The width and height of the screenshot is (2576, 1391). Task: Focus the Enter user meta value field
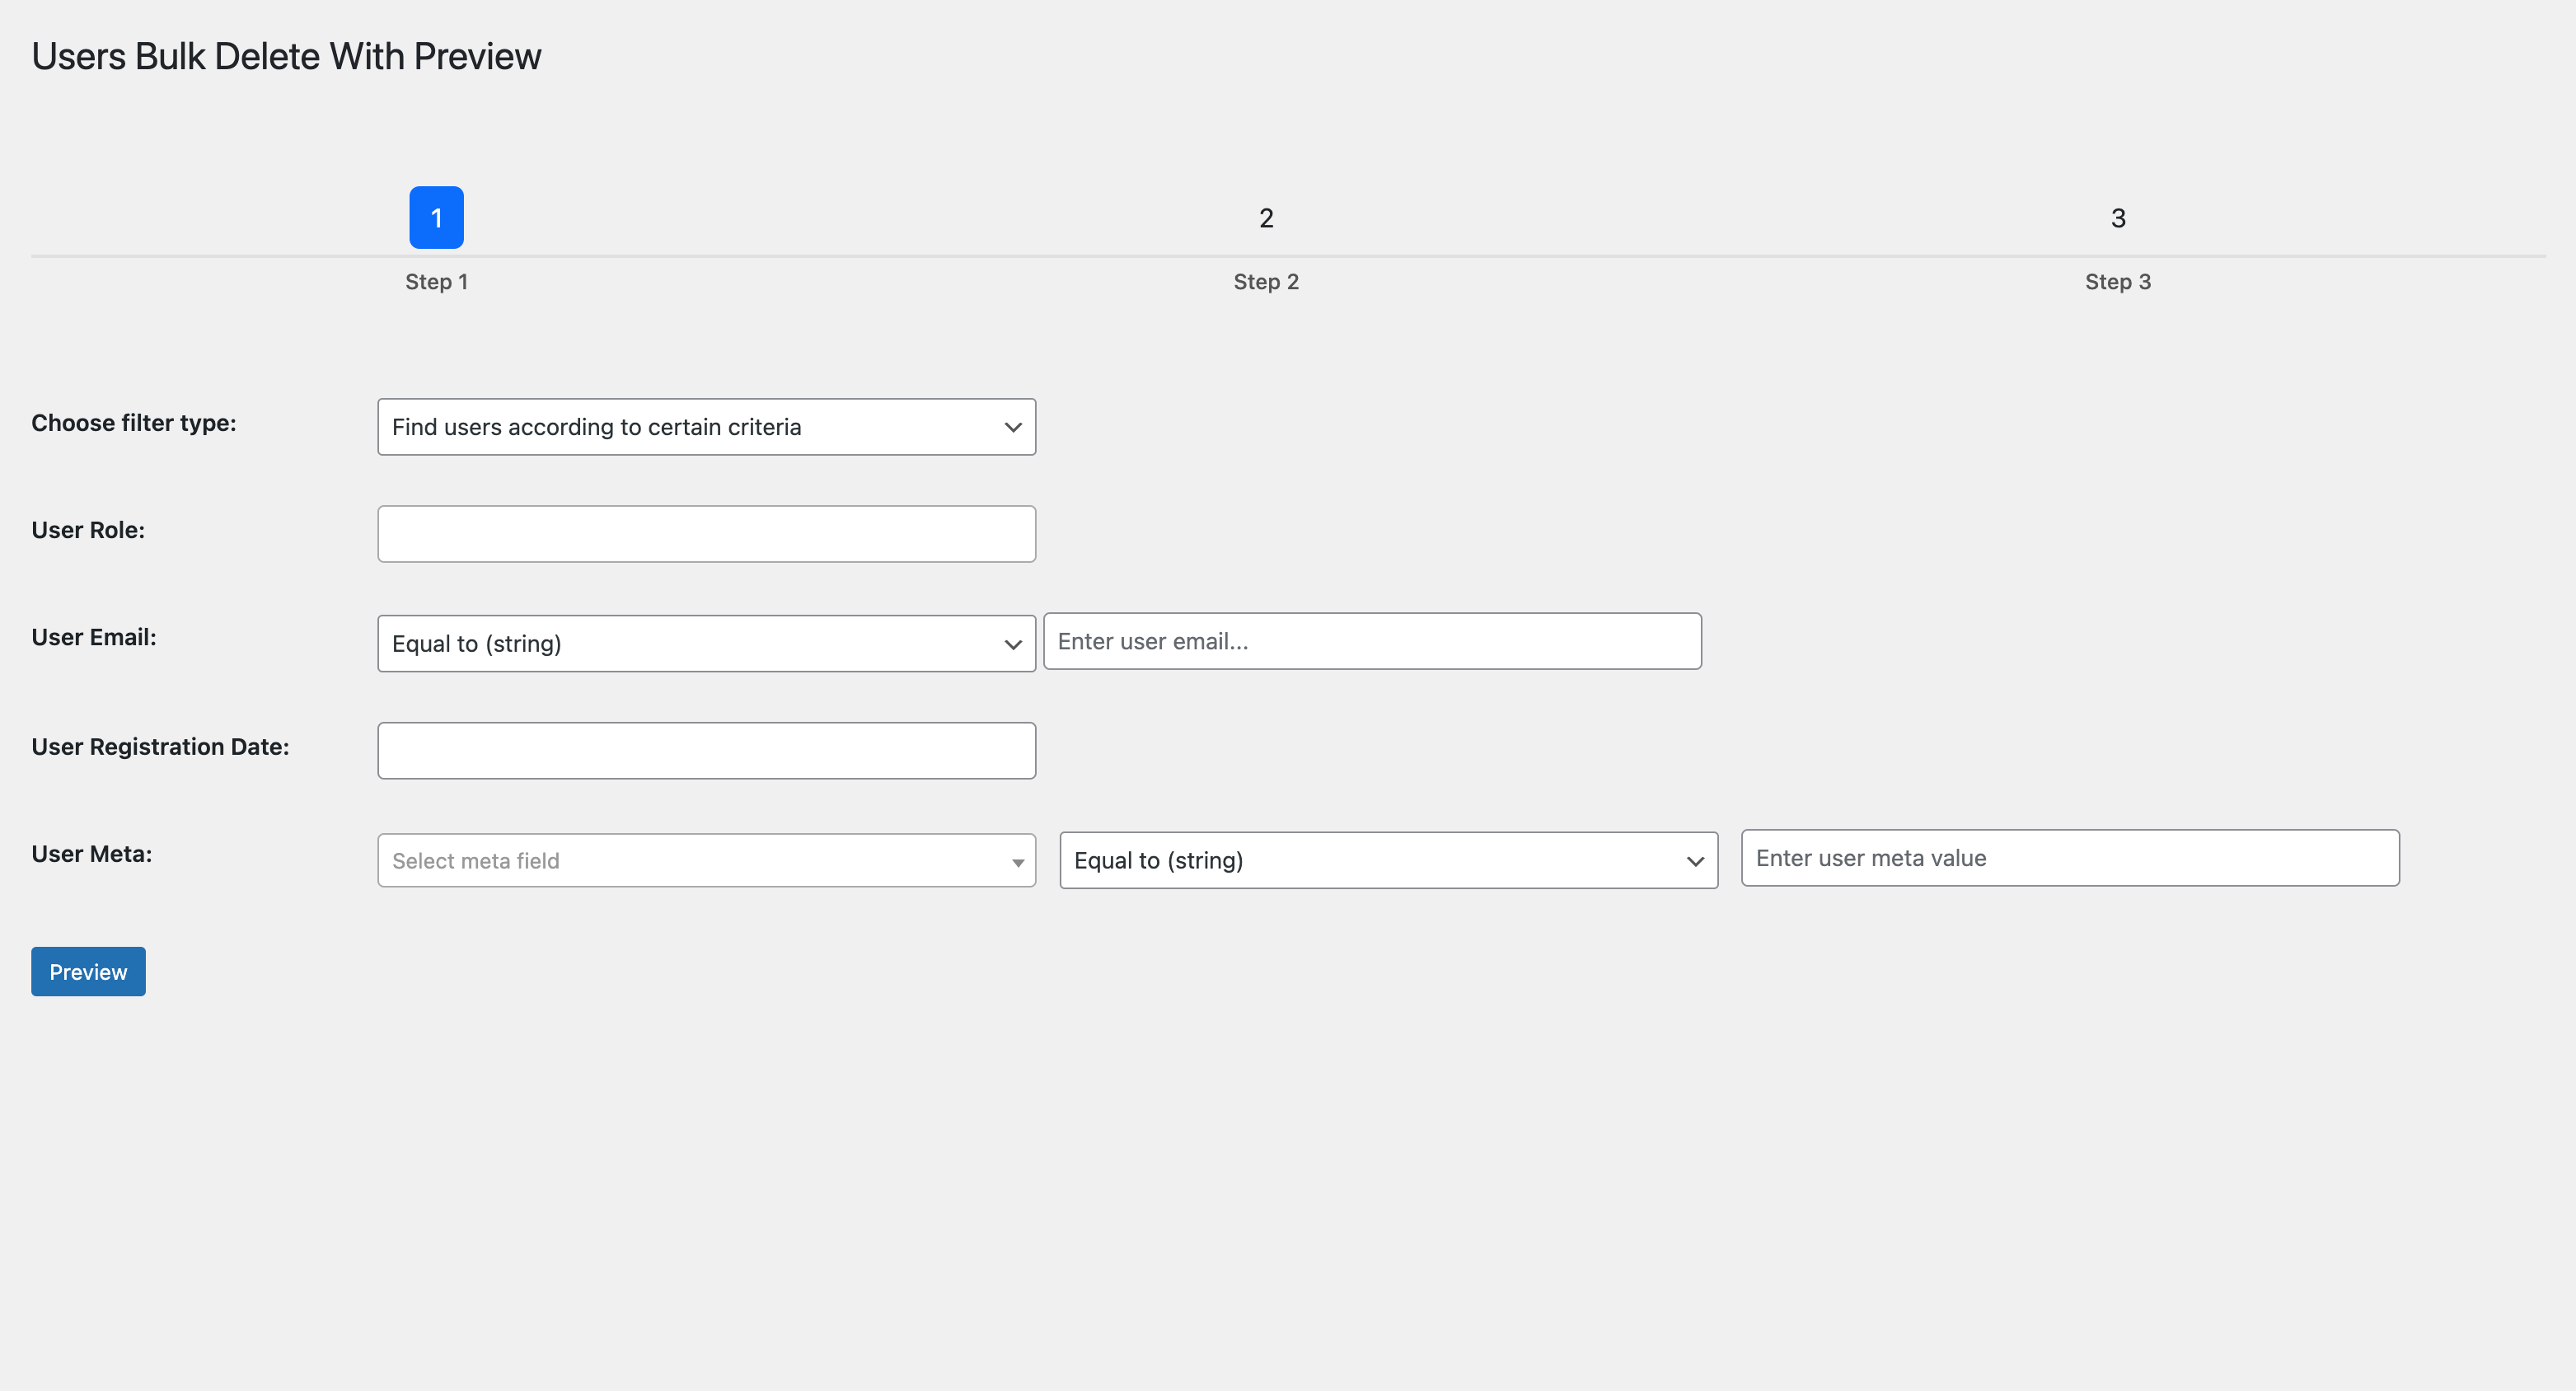pyautogui.click(x=2070, y=858)
